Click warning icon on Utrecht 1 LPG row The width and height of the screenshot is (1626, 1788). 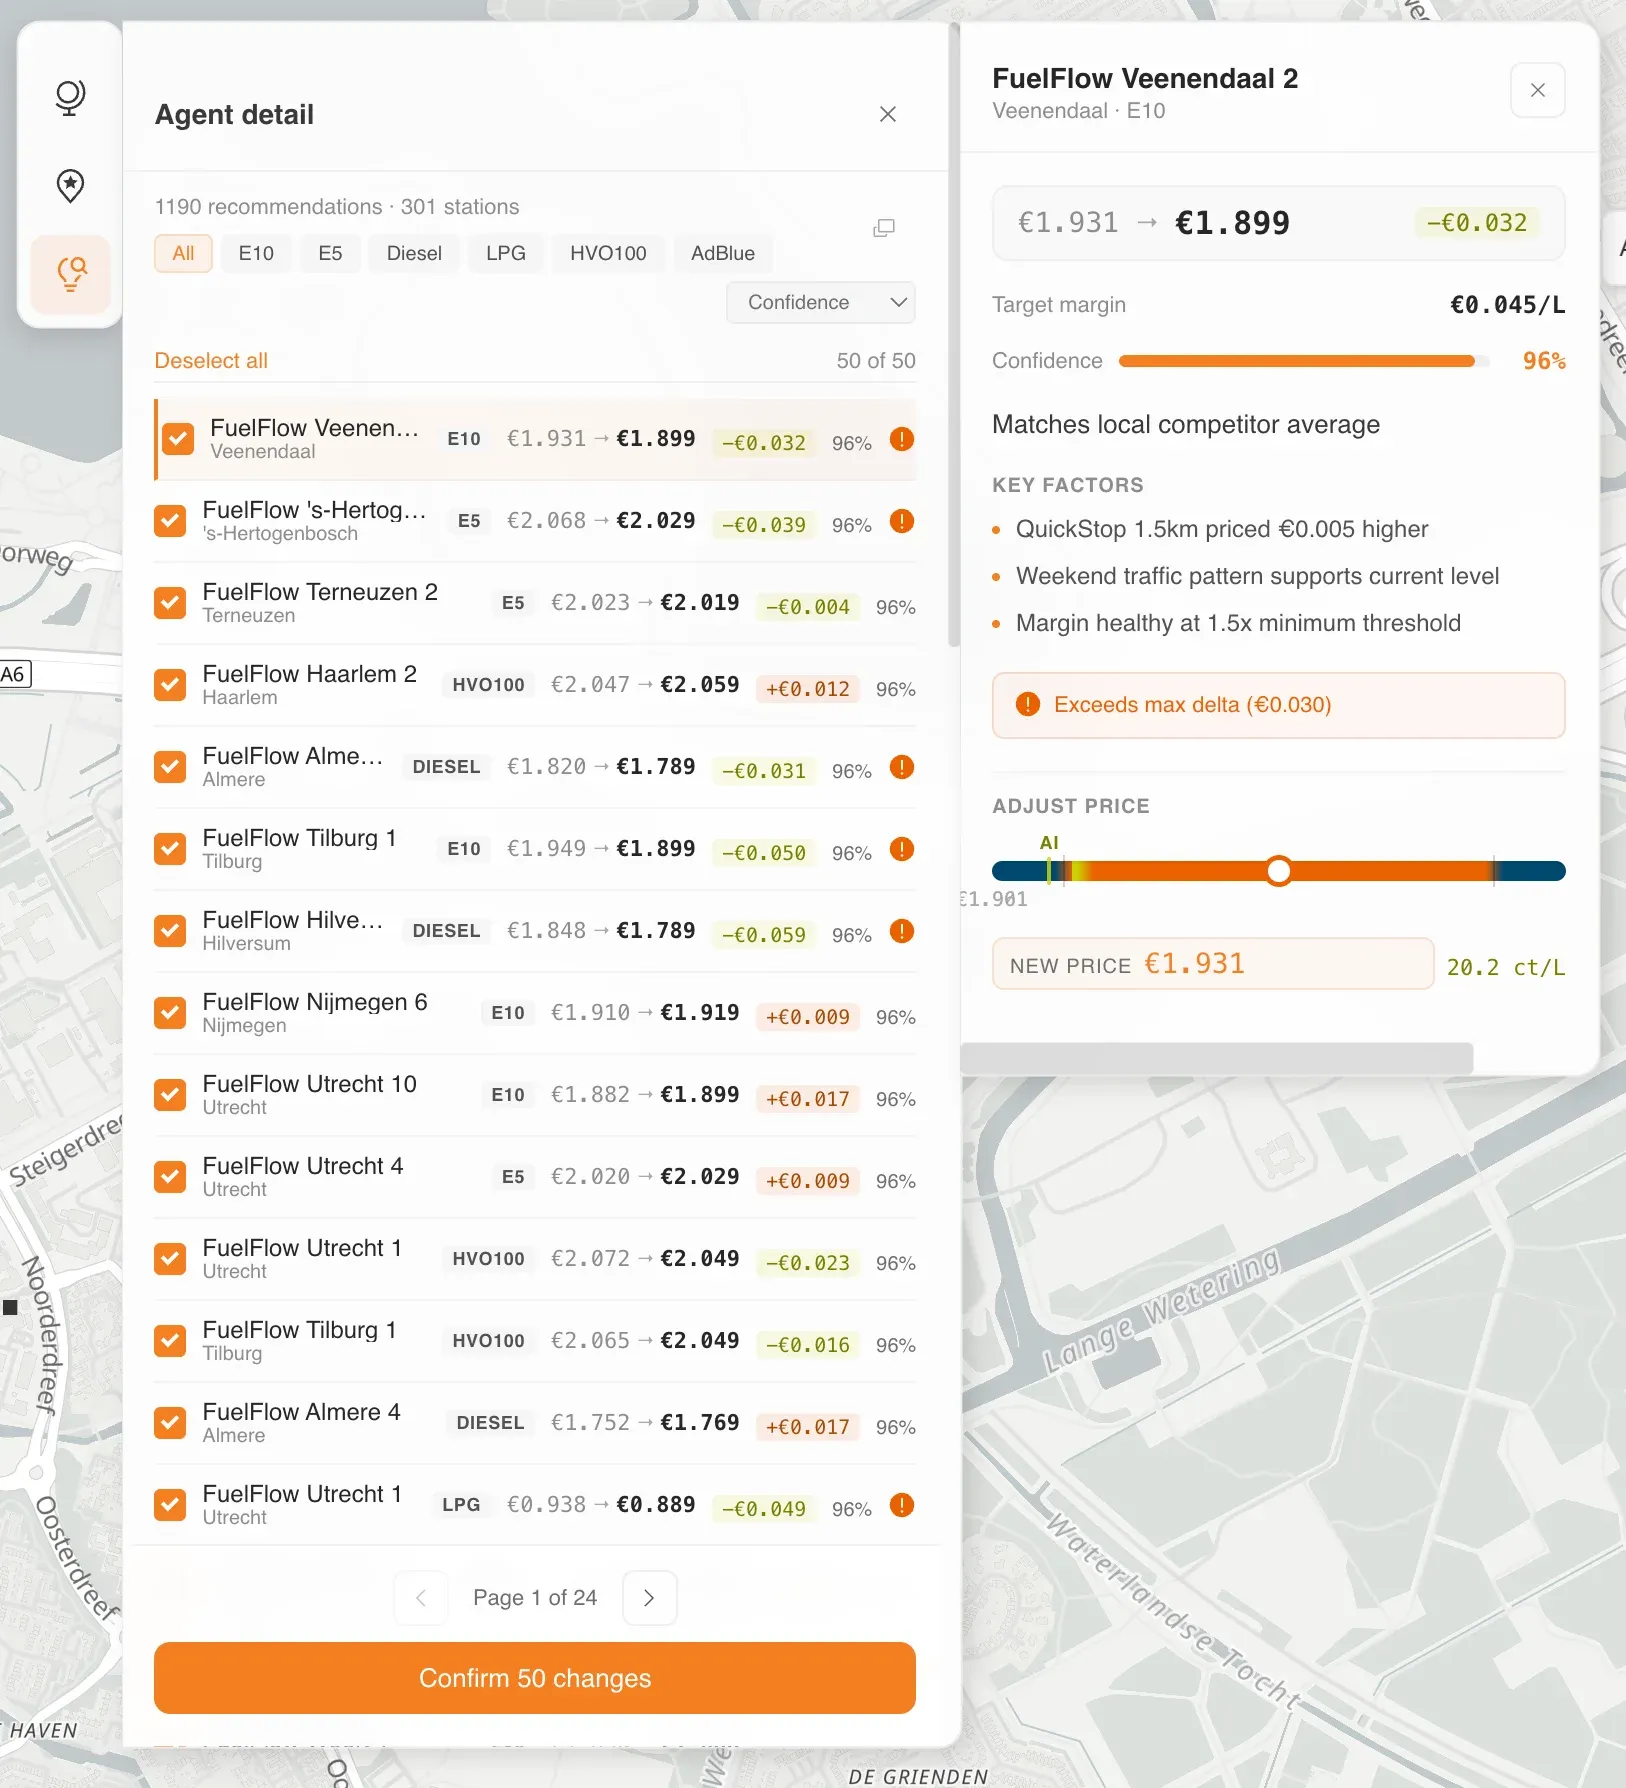pos(902,1505)
